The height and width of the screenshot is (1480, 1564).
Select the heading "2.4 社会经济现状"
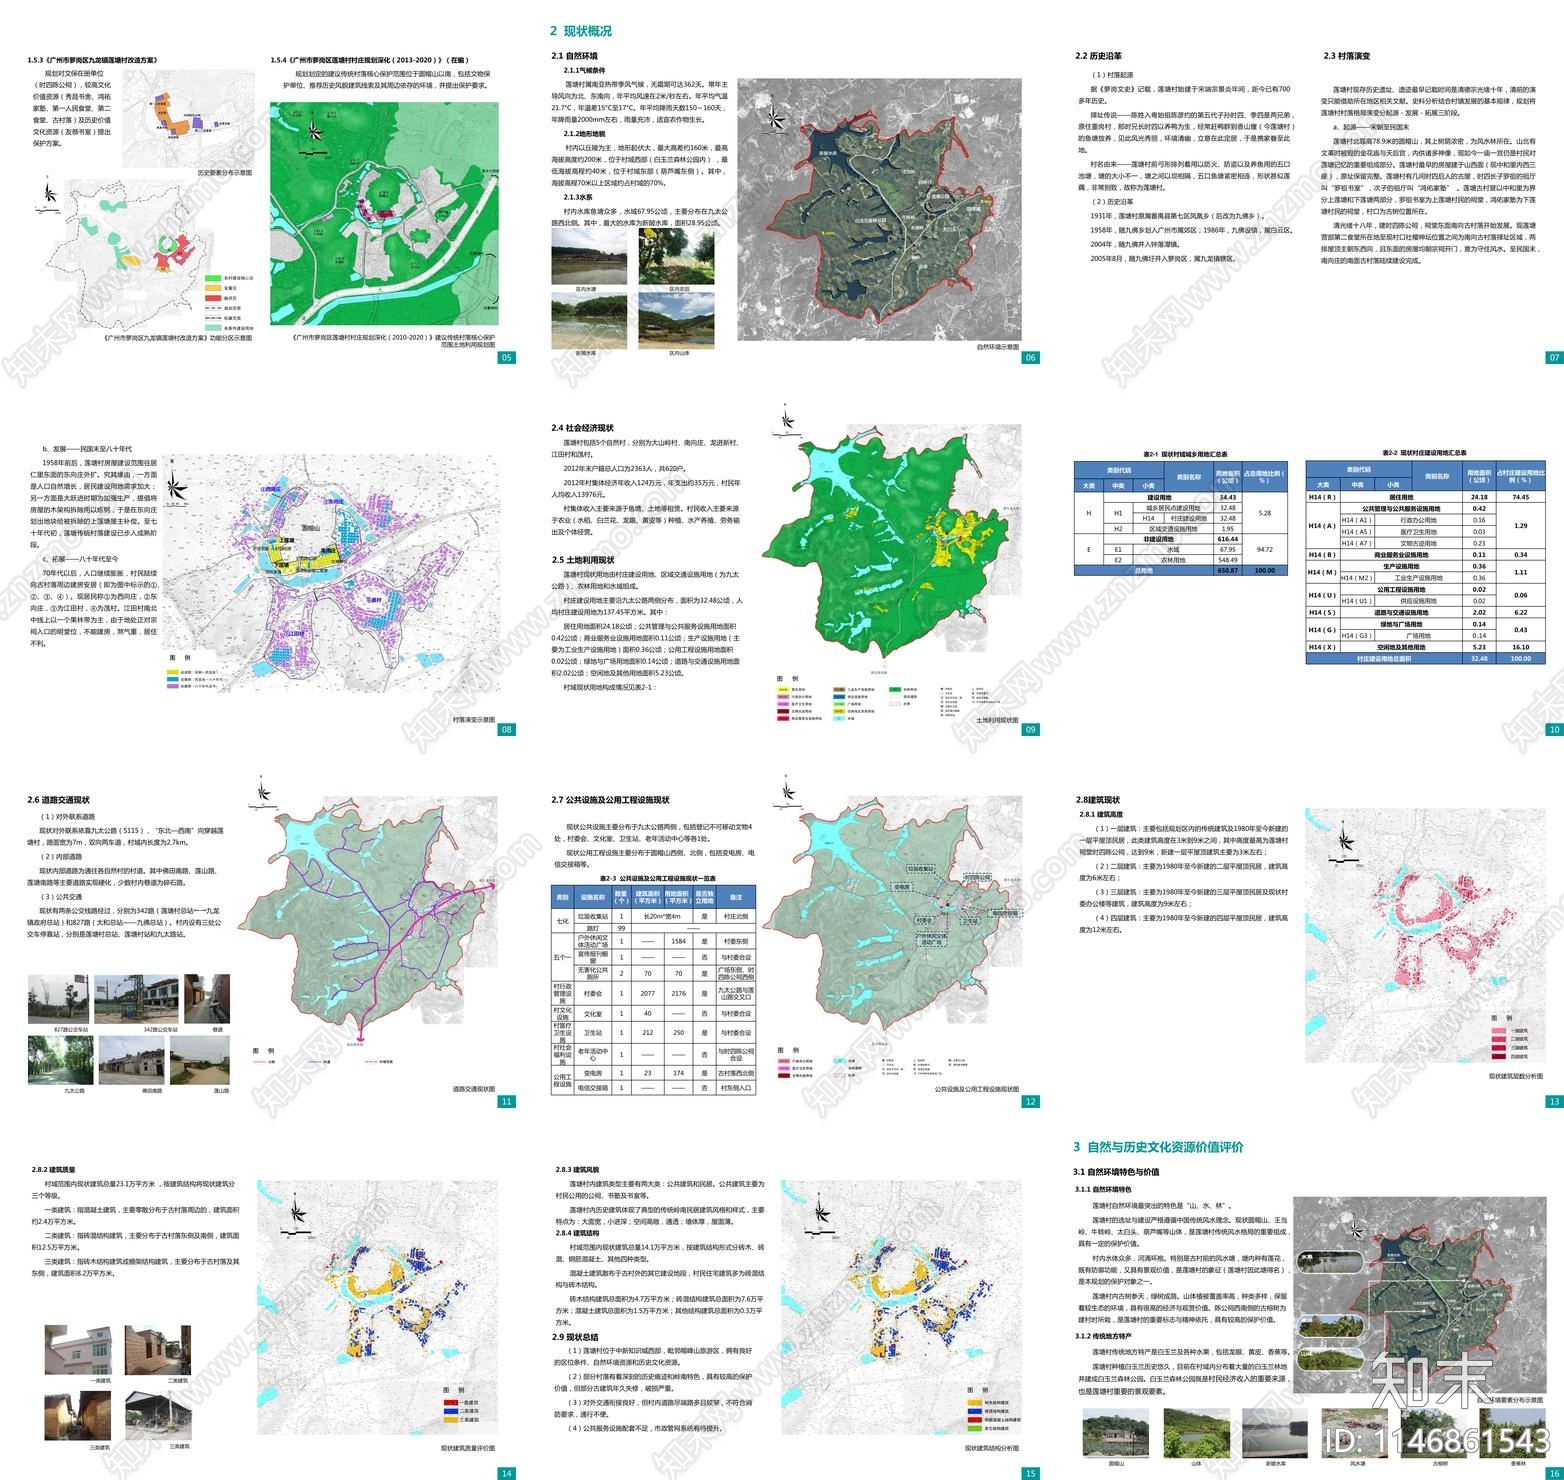(x=582, y=428)
